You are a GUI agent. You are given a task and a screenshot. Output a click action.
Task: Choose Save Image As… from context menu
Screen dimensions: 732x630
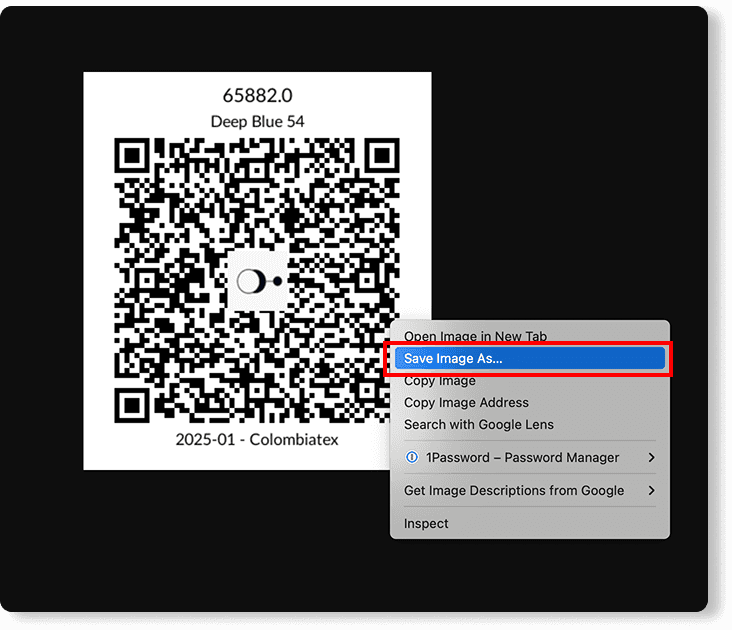529,358
